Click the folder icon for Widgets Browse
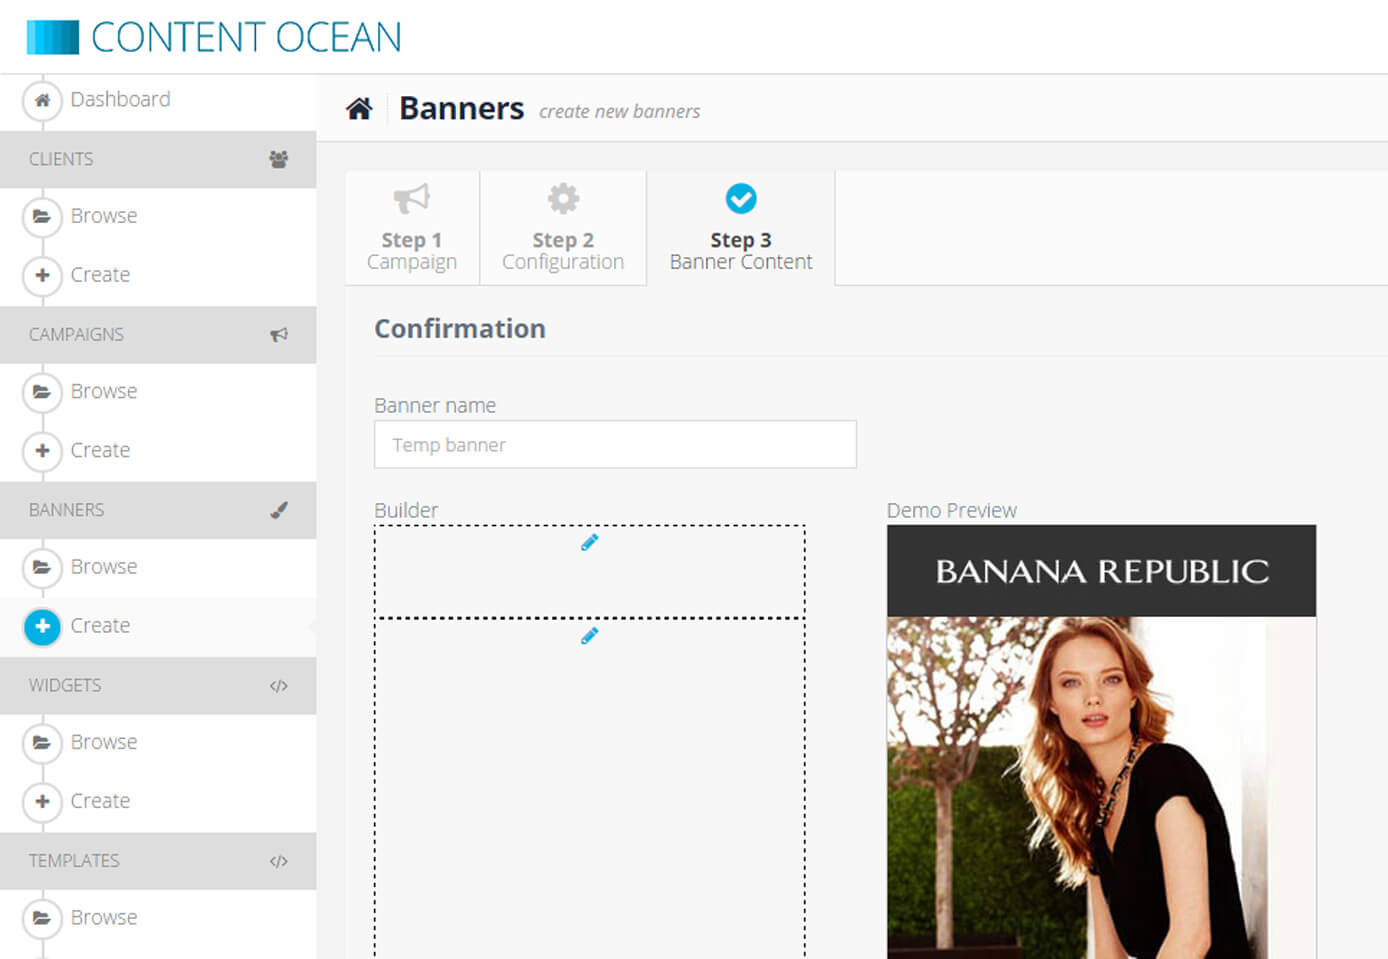 [x=42, y=742]
